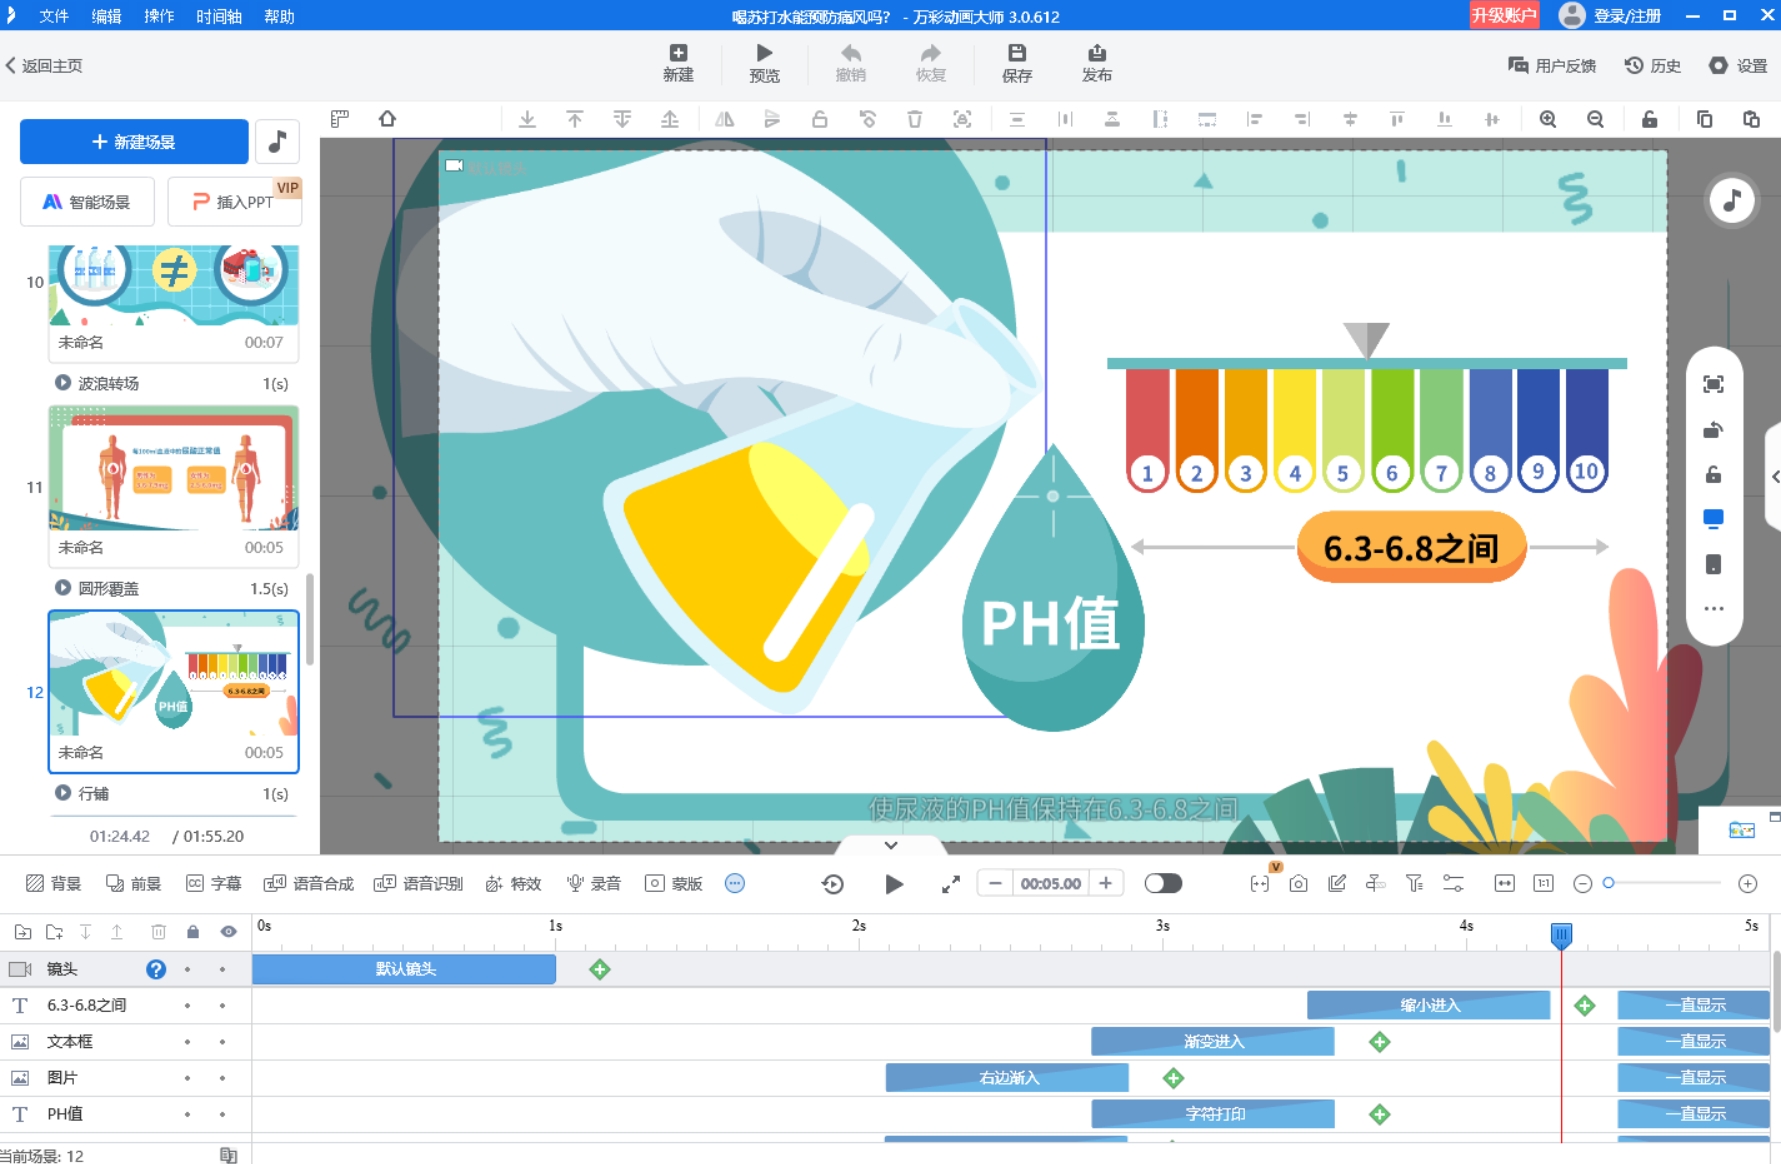Click the paste icon in the canvas toolbar

click(1752, 119)
